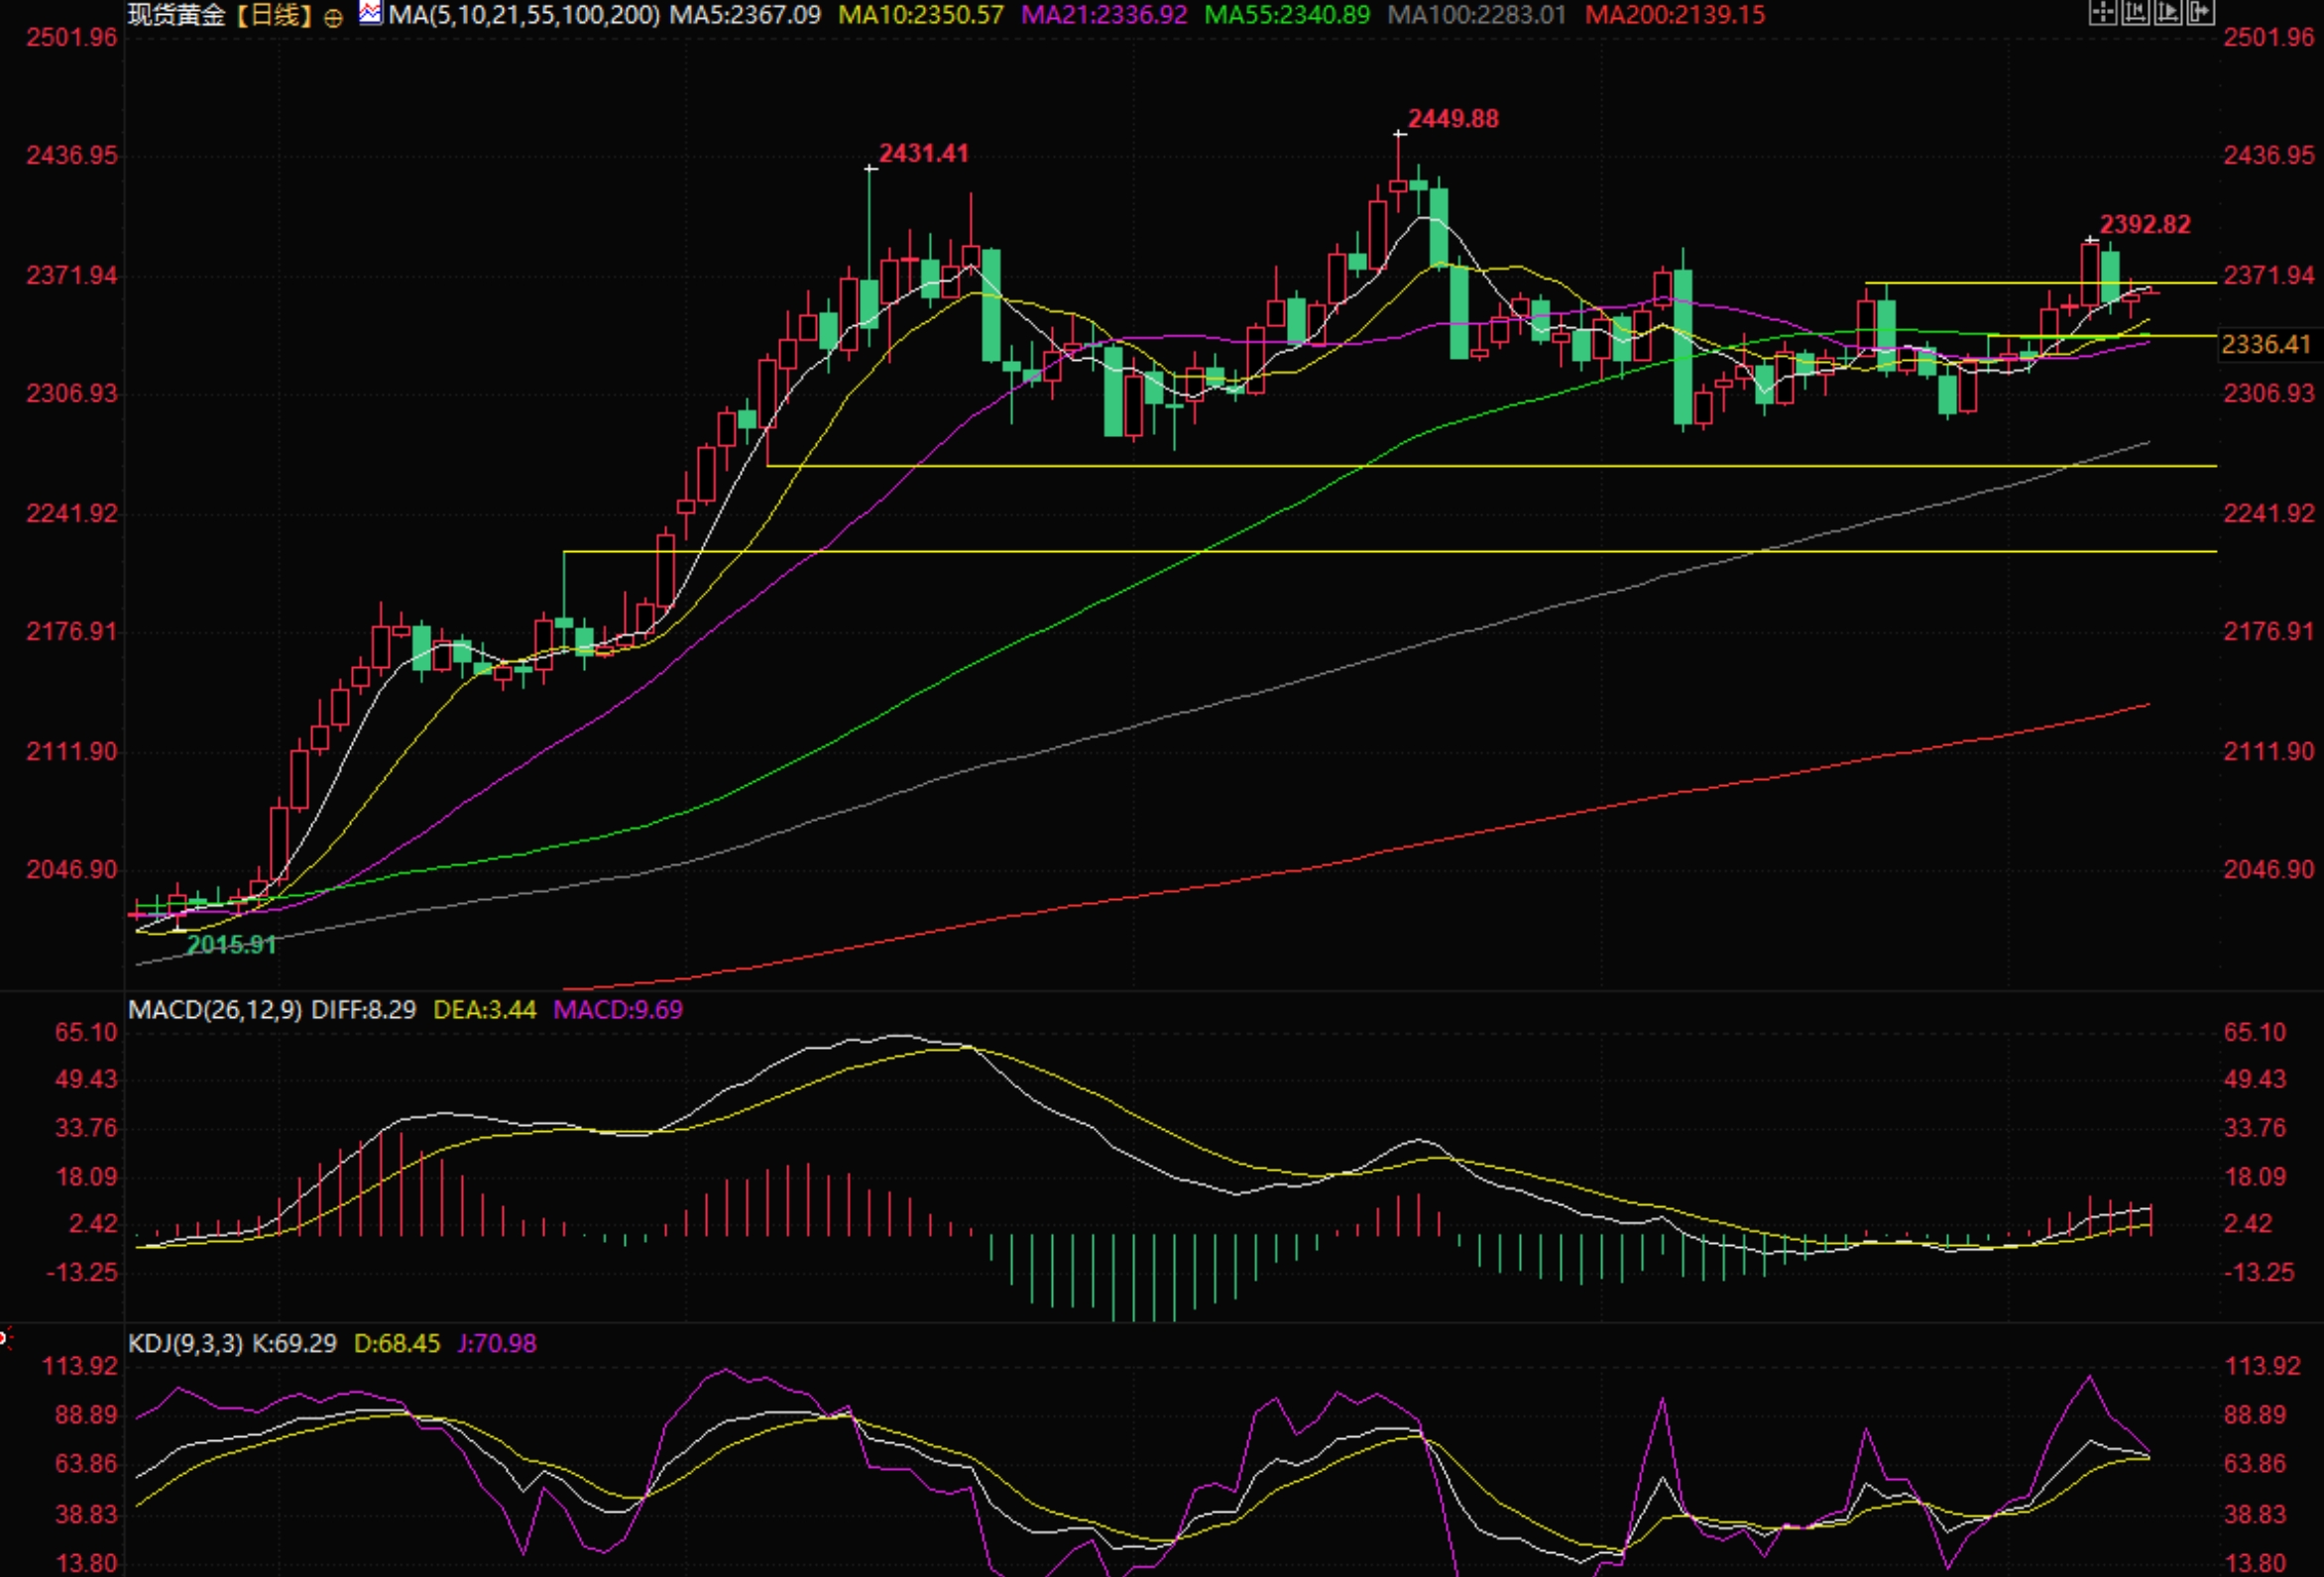Click the MA10:2350.57 value
This screenshot has width=2324, height=1577.
tap(921, 15)
